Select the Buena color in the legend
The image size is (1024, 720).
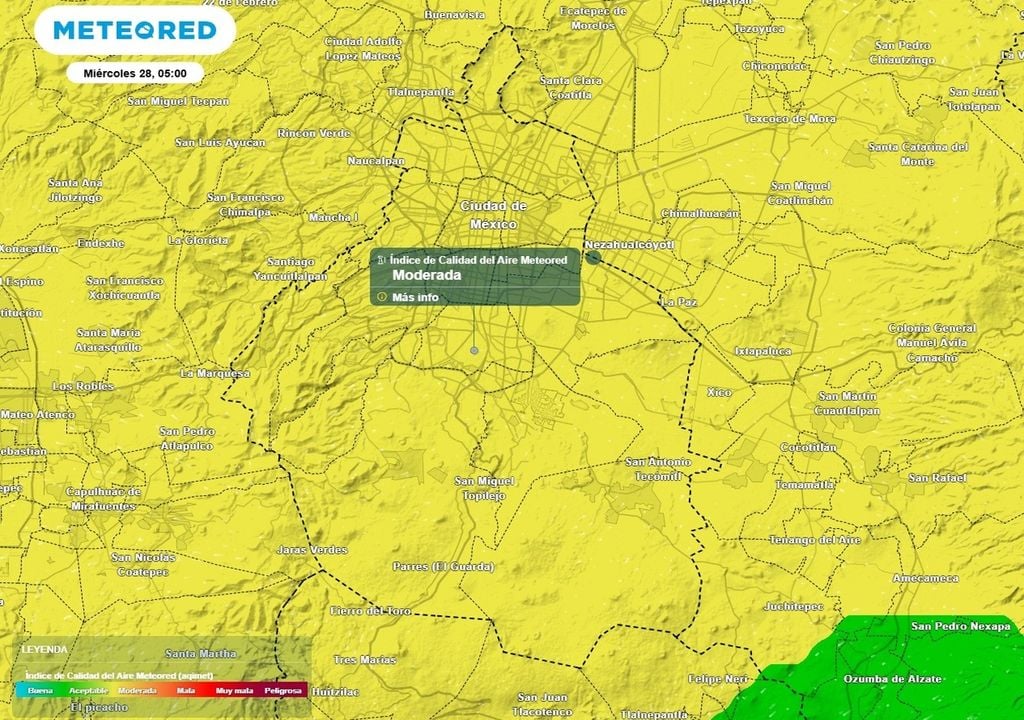(40, 691)
